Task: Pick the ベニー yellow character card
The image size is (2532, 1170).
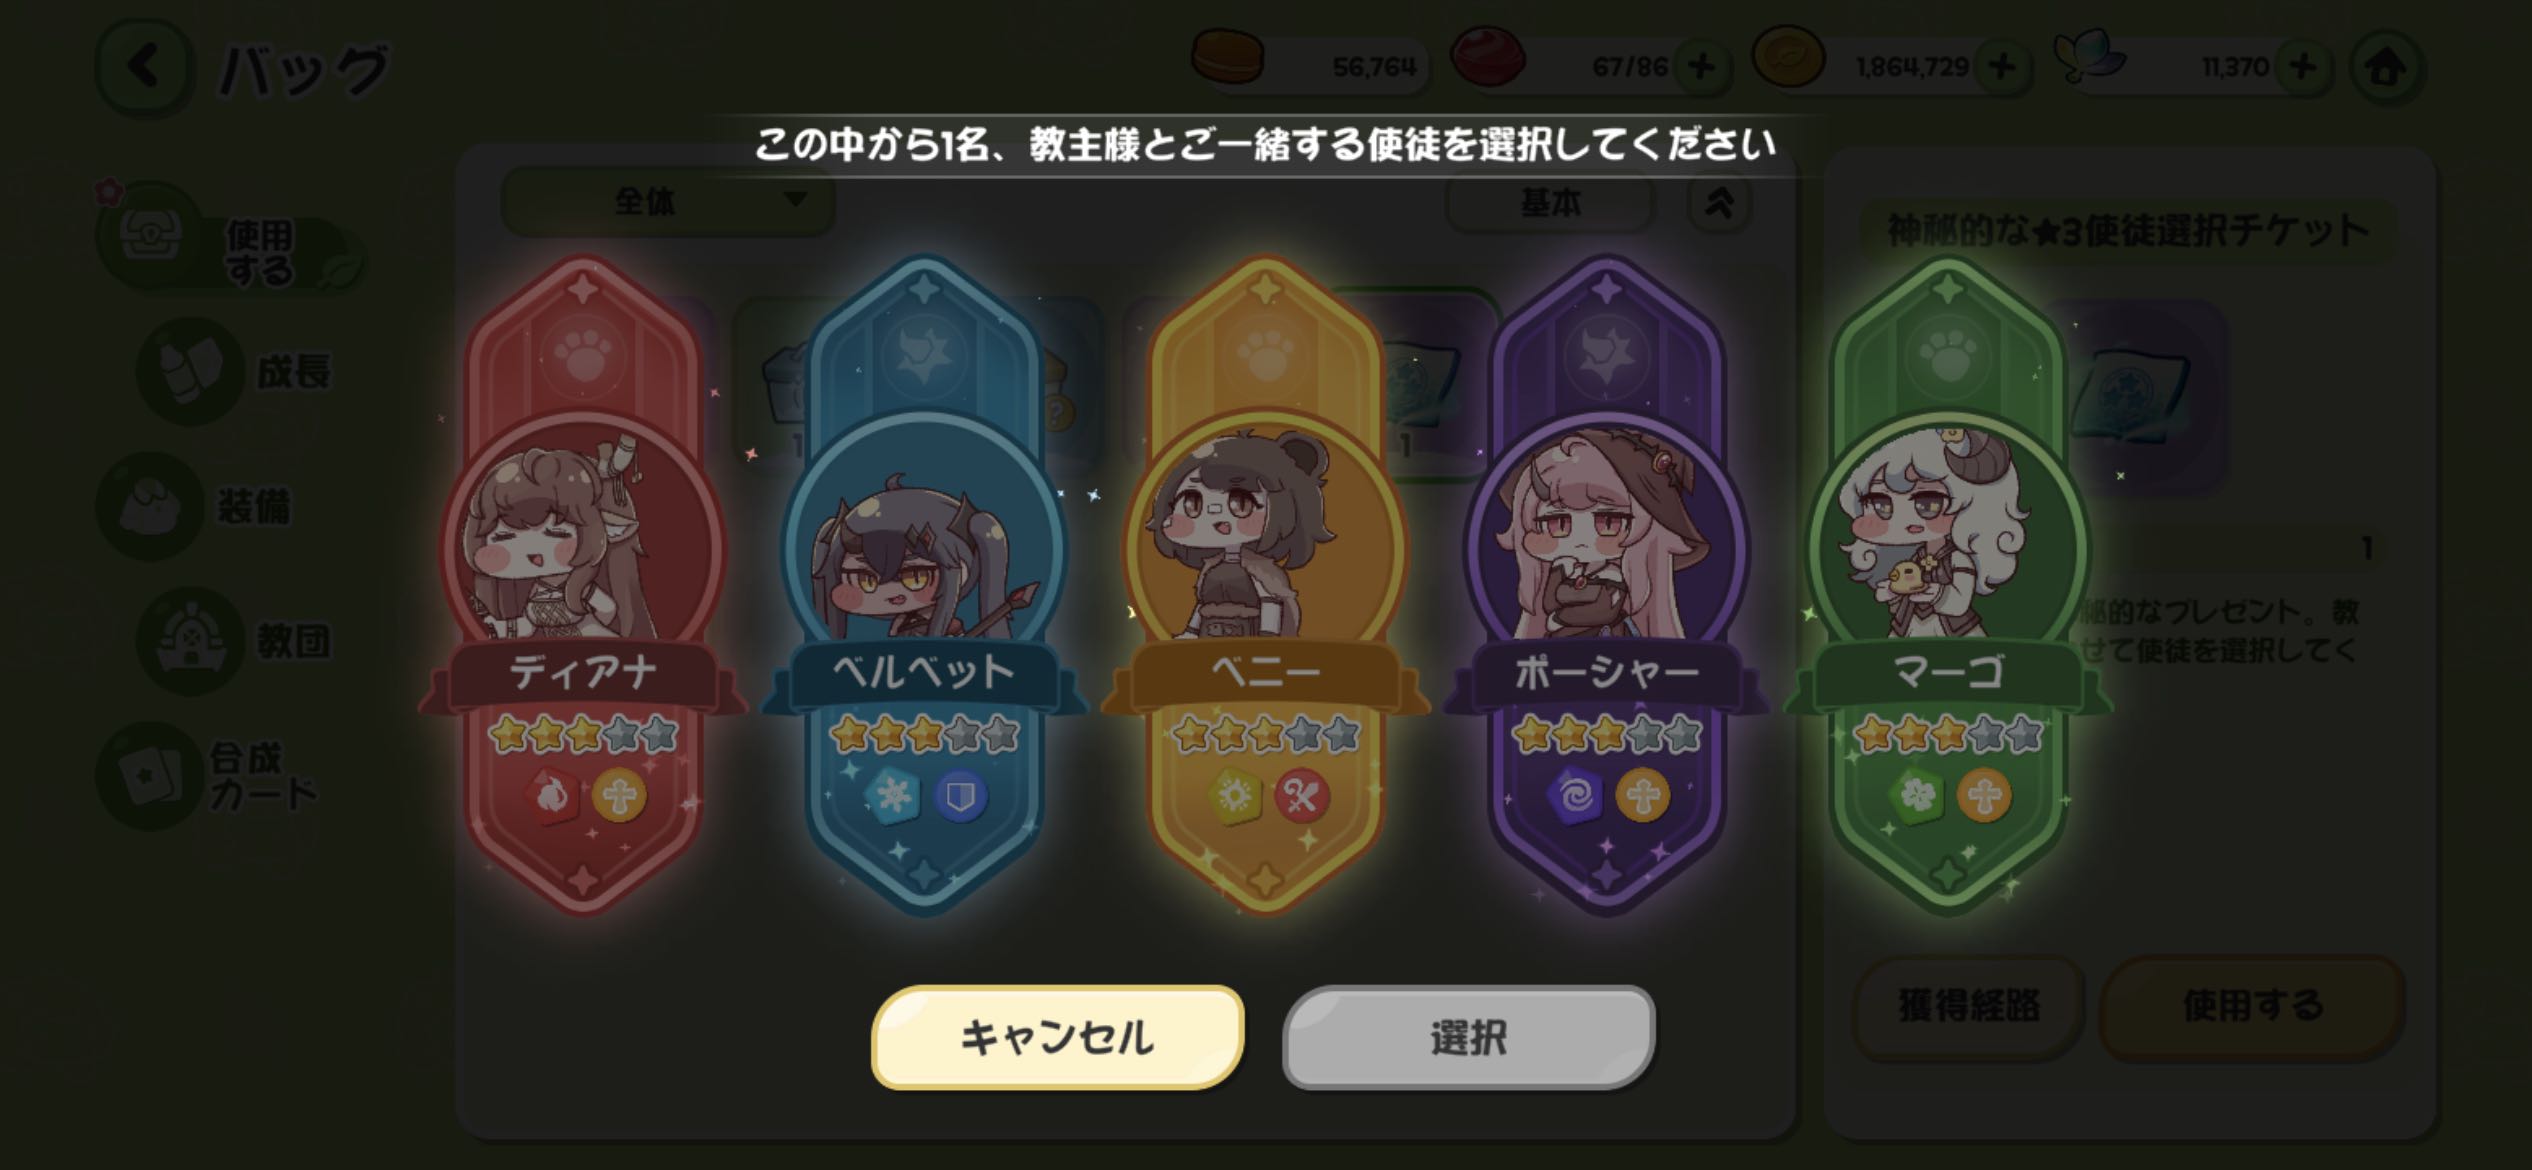Action: point(1265,585)
